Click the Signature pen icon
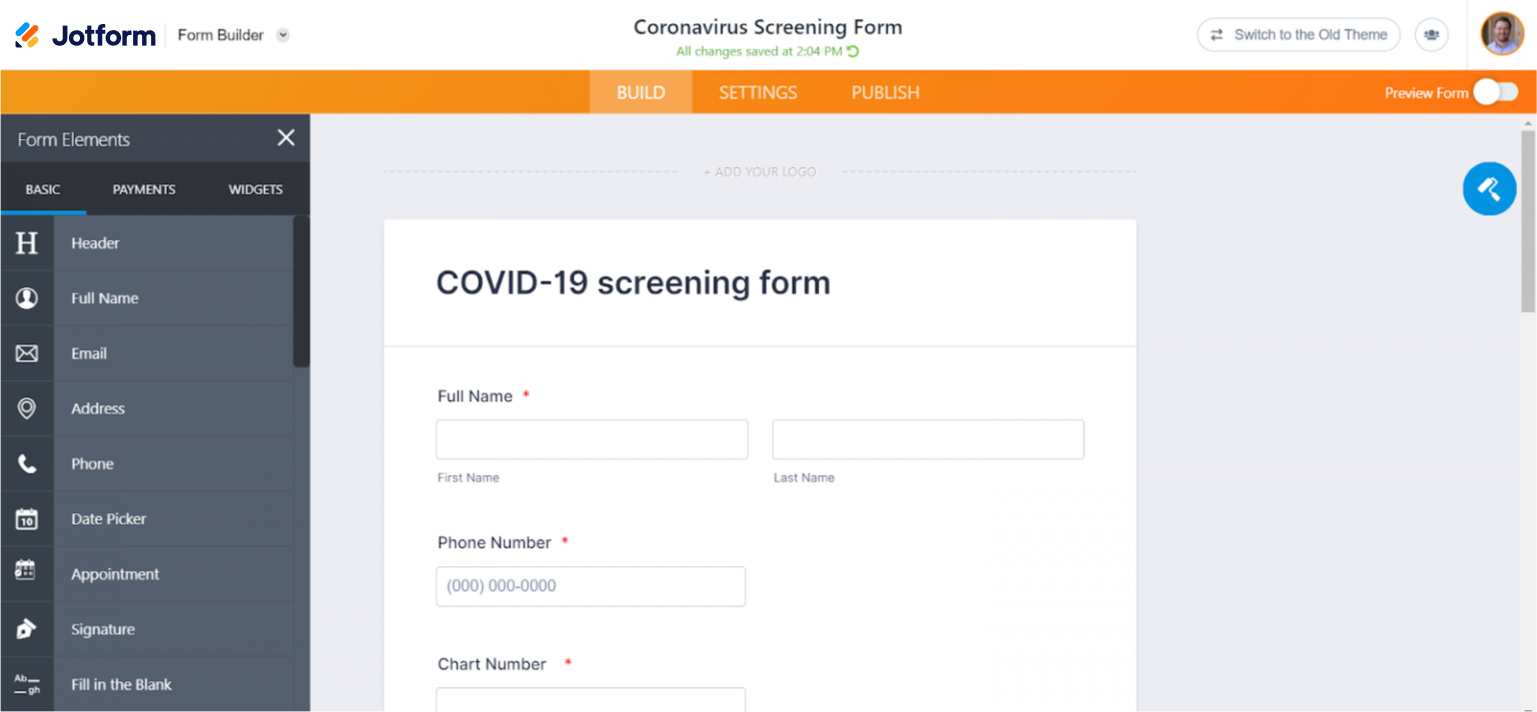 pyautogui.click(x=27, y=629)
